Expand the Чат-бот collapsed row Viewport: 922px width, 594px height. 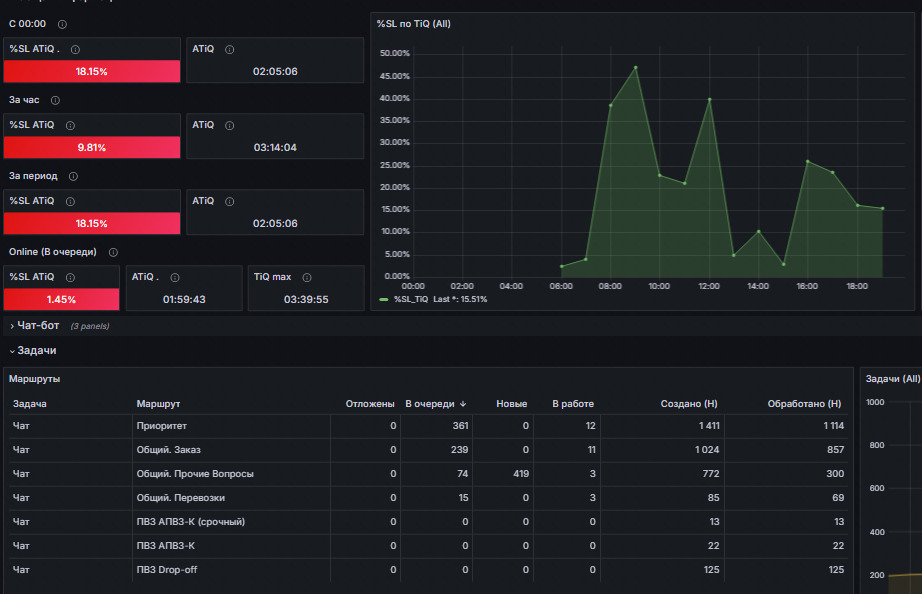click(x=38, y=325)
